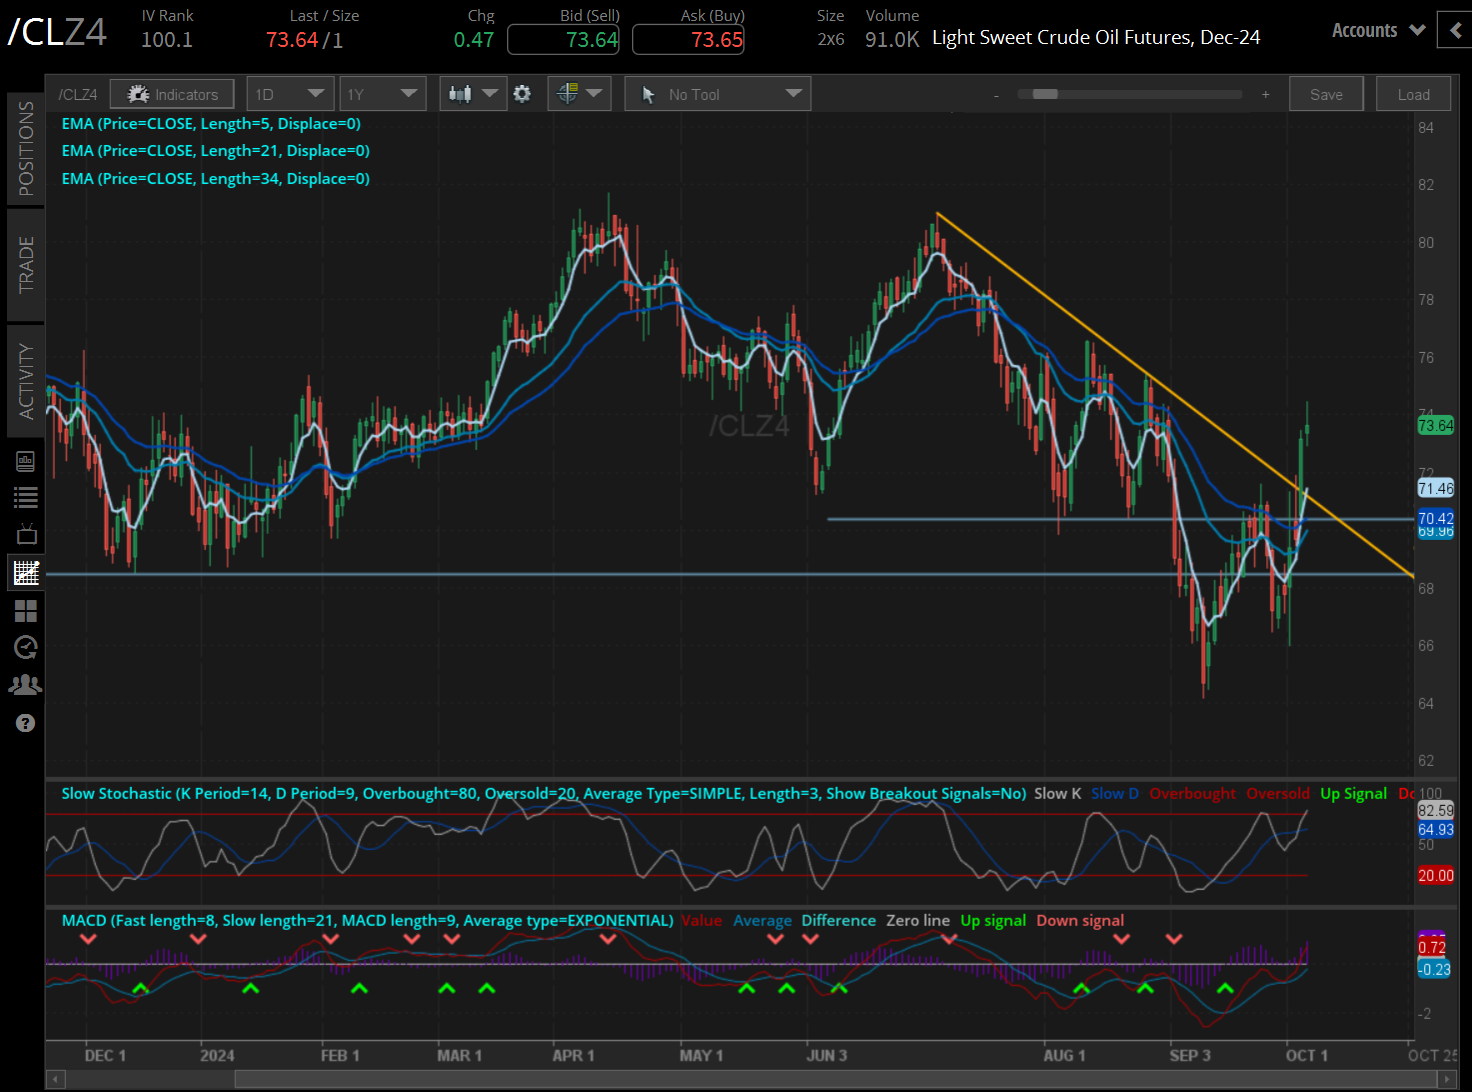Click the Bid (Sell) price field
1472x1092 pixels.
click(x=563, y=39)
